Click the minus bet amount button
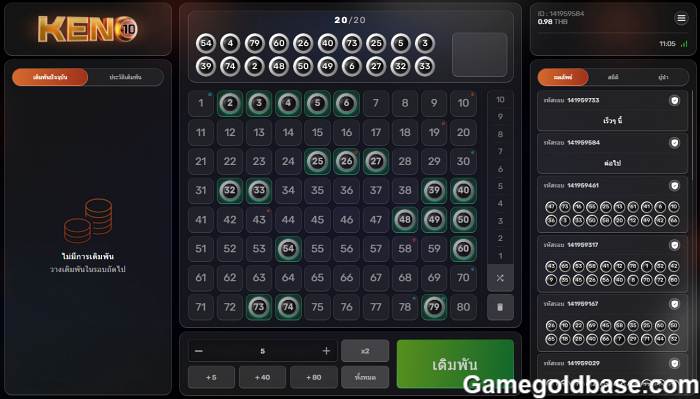This screenshot has height=399, width=700. pos(199,351)
